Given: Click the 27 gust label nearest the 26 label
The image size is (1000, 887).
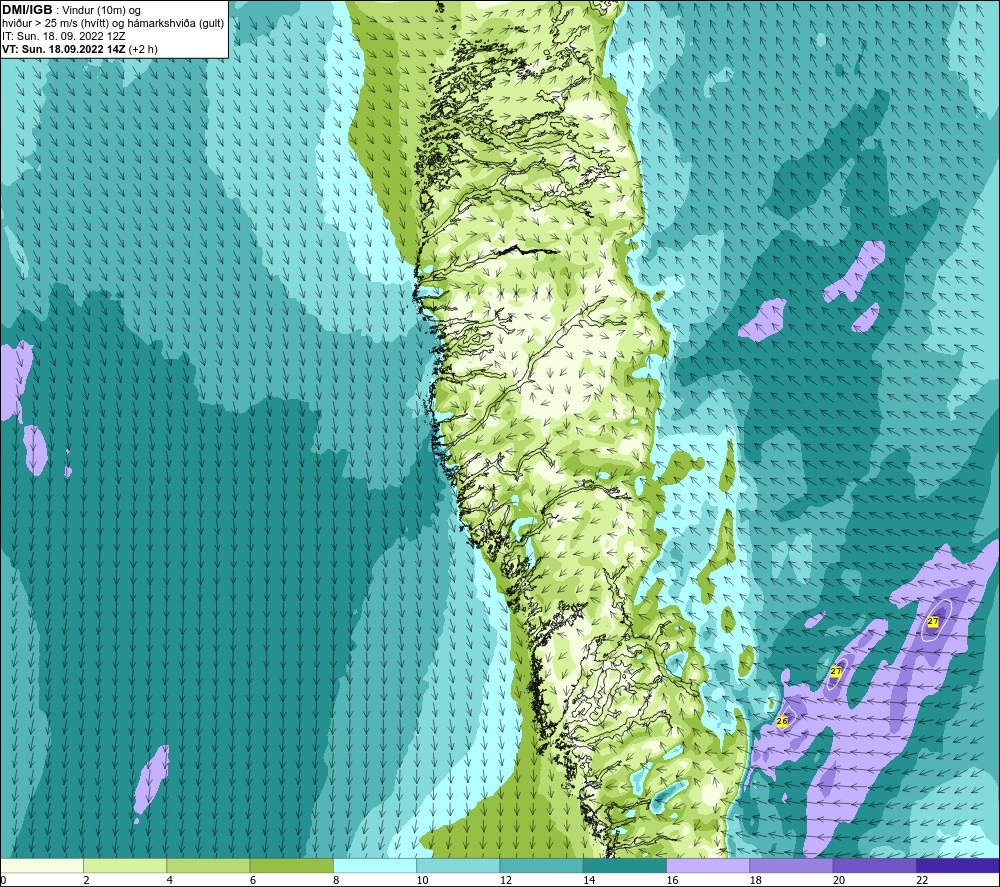Looking at the screenshot, I should (x=835, y=671).
